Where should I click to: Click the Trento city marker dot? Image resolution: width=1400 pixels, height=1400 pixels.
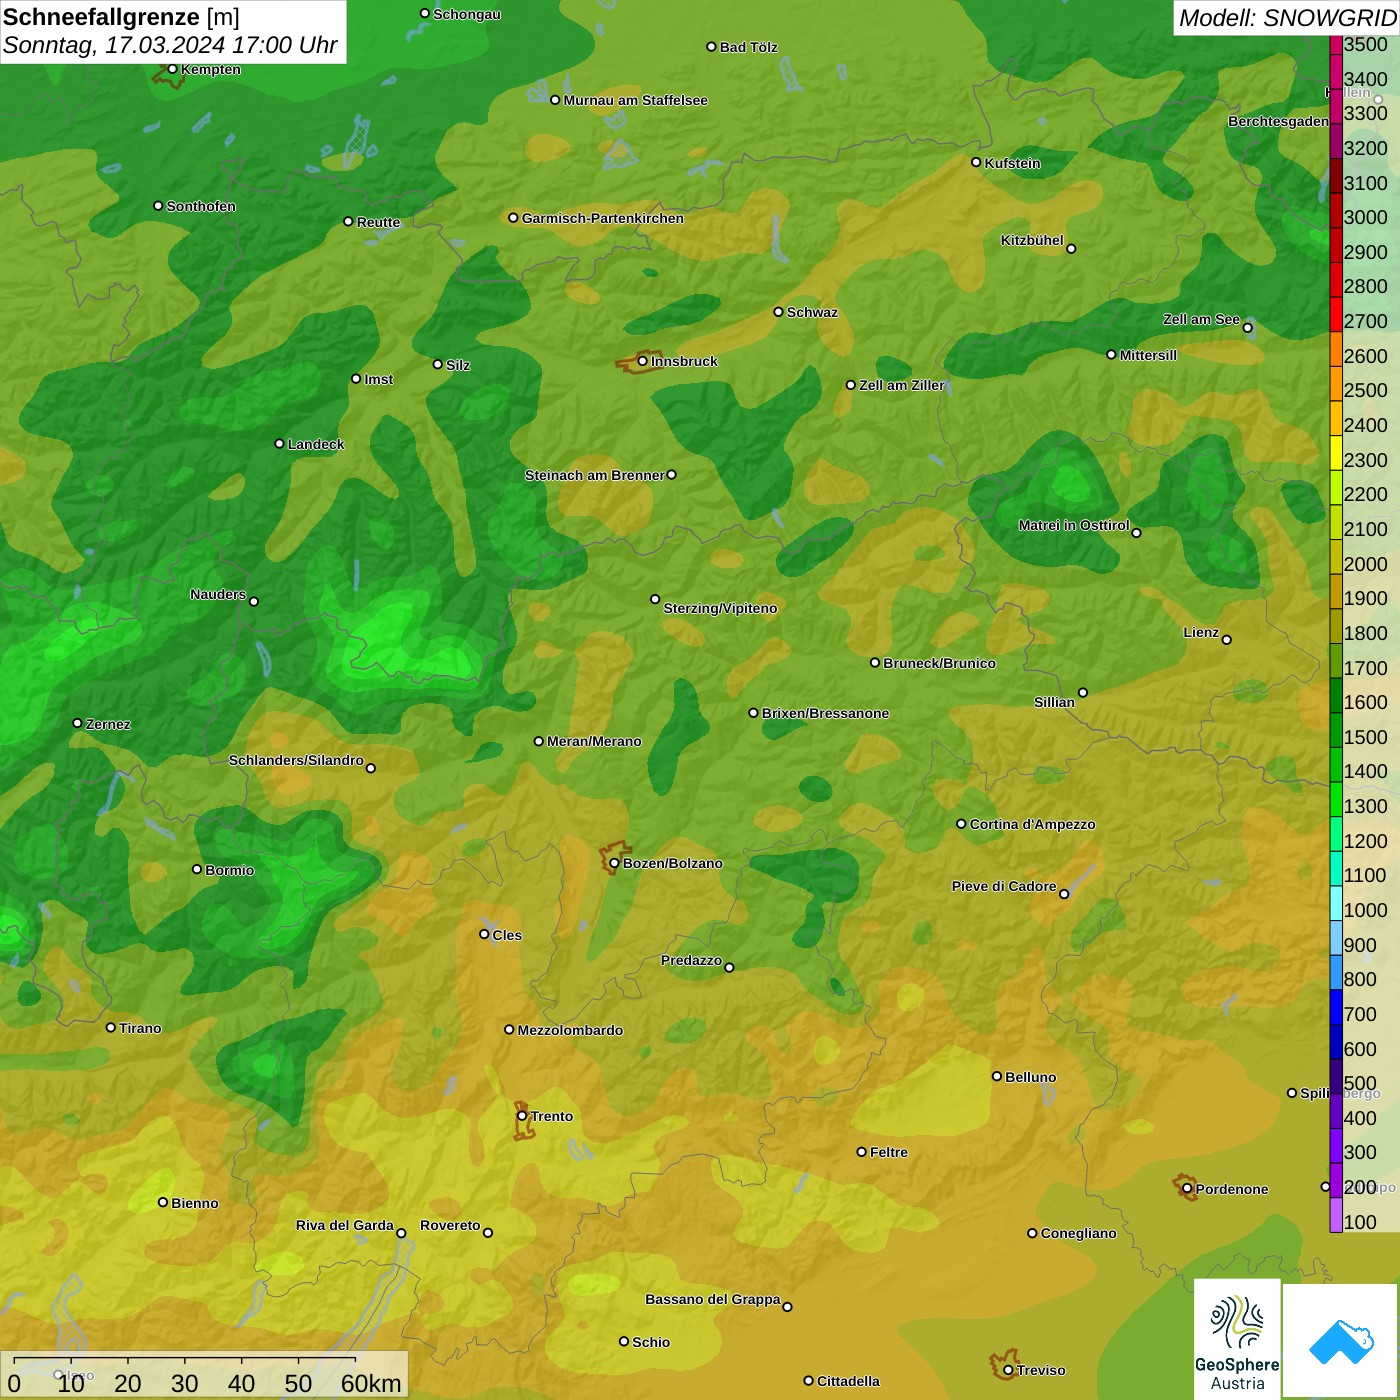522,1116
